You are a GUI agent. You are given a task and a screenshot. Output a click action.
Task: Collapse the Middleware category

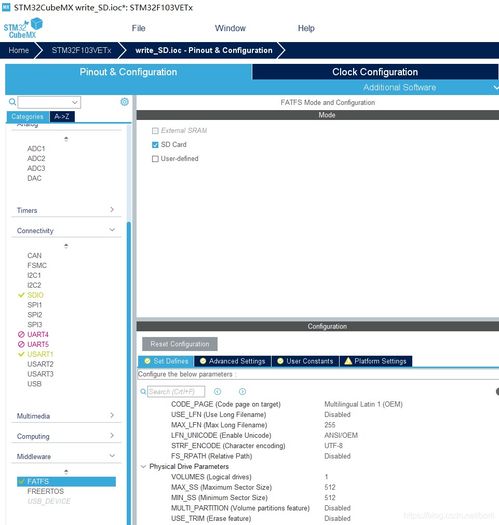112,456
